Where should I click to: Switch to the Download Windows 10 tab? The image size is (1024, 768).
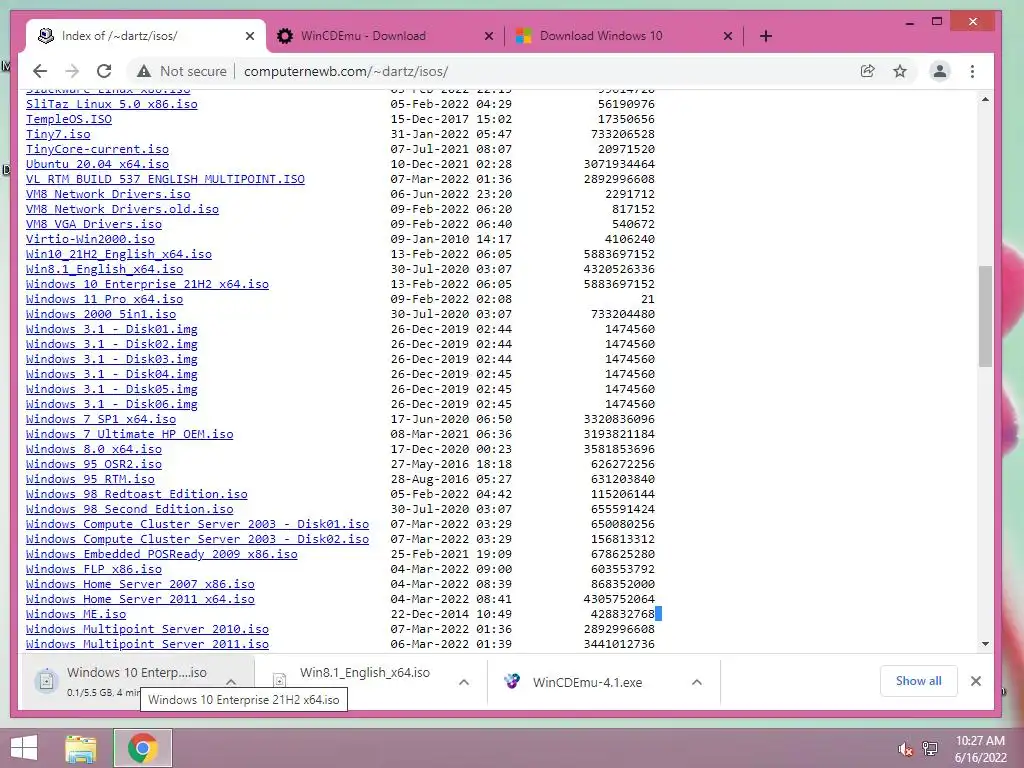[x=624, y=36]
